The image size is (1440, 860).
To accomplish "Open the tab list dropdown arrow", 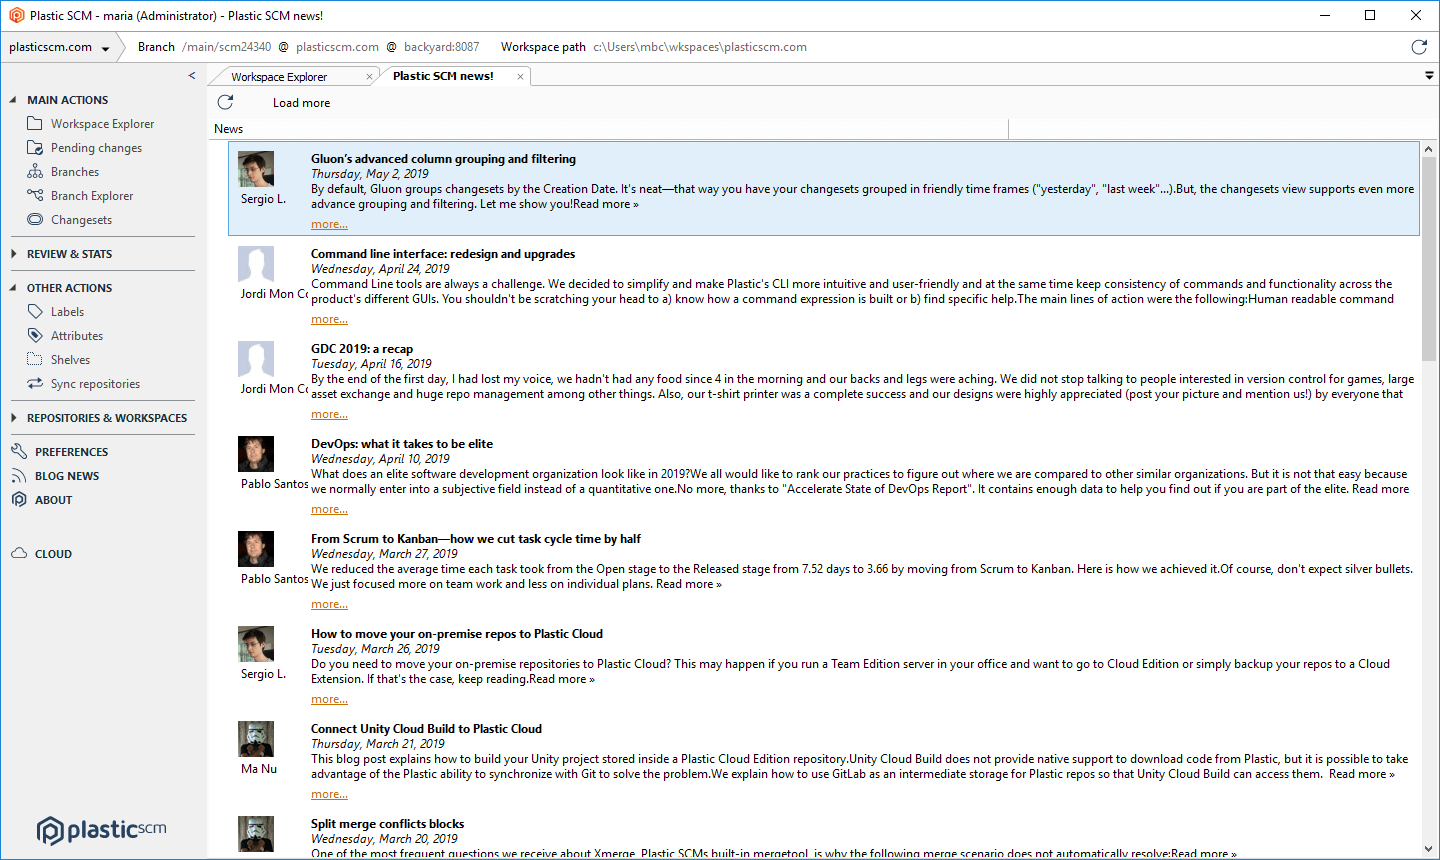I will click(x=1429, y=76).
